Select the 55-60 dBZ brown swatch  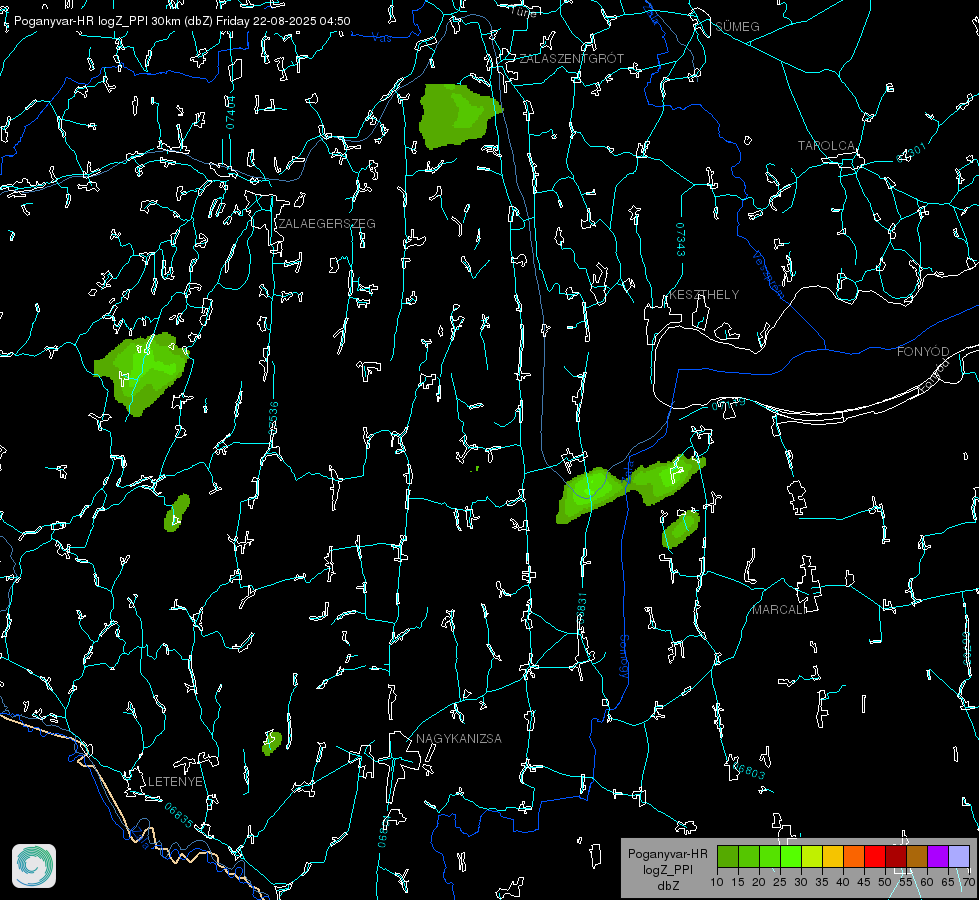tap(917, 856)
